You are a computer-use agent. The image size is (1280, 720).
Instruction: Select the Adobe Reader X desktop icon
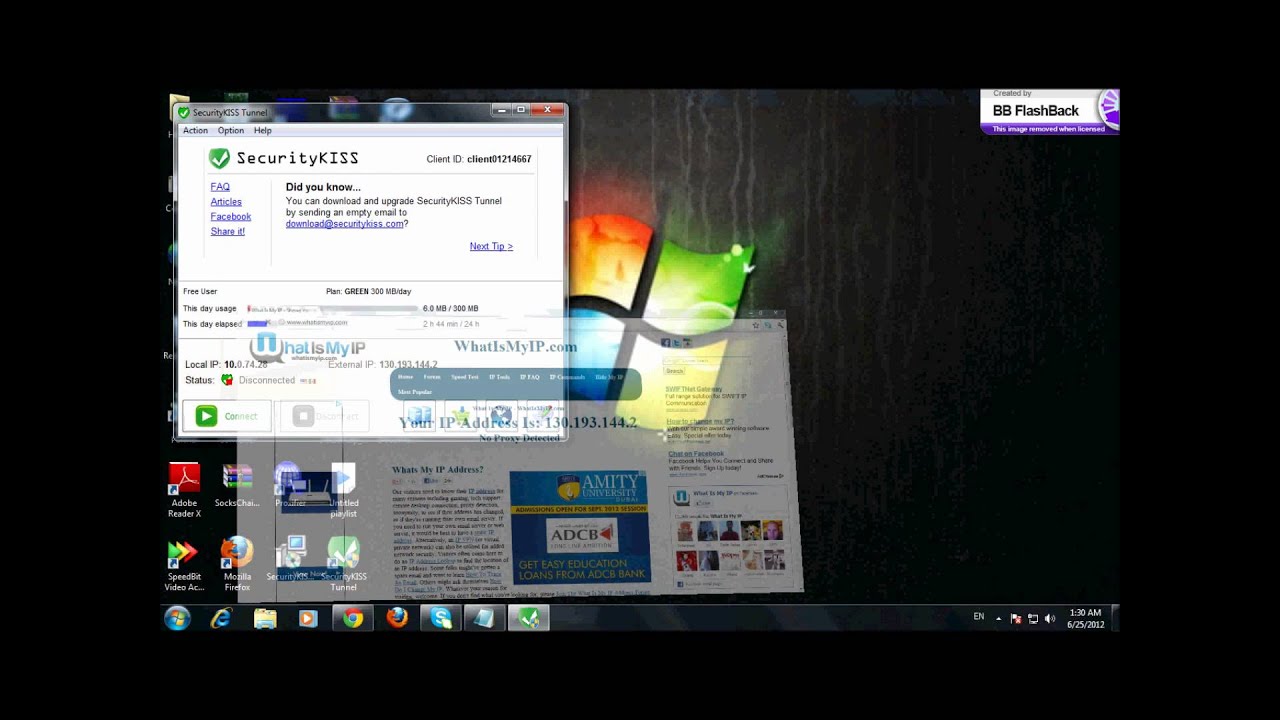tap(184, 490)
